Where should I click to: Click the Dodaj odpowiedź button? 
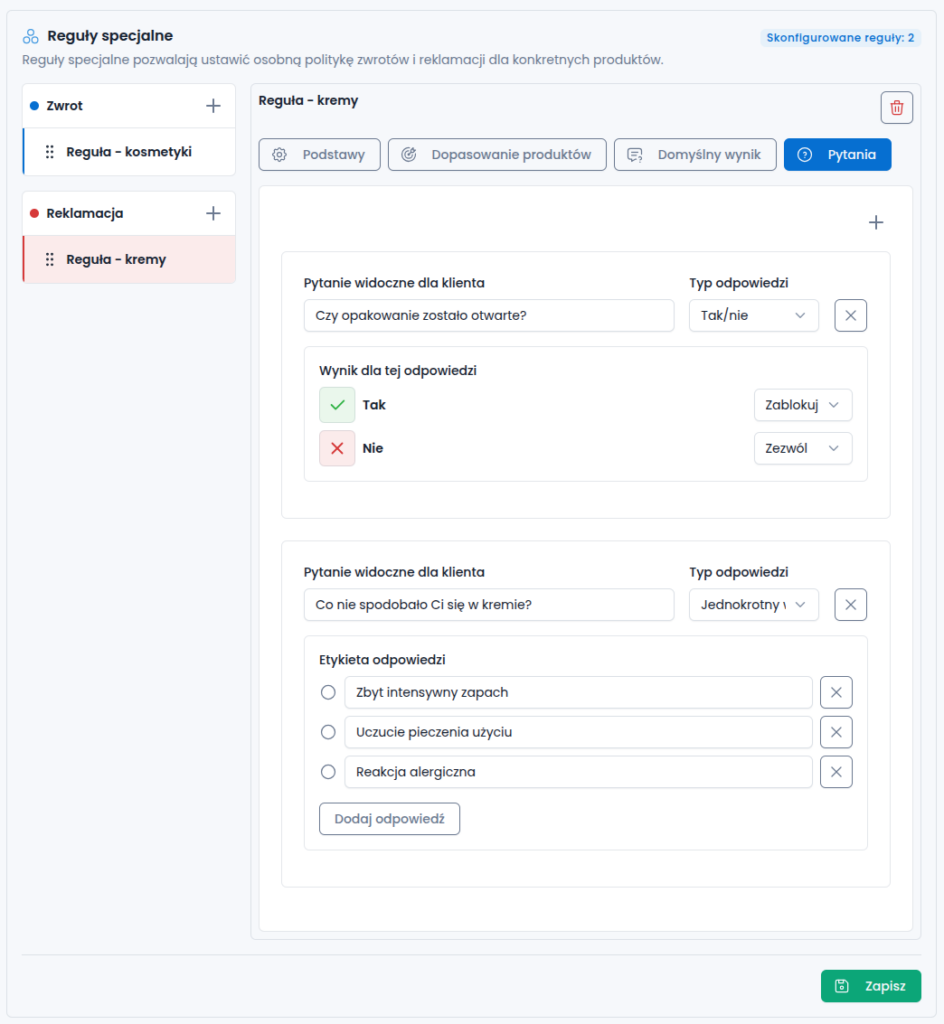[389, 819]
